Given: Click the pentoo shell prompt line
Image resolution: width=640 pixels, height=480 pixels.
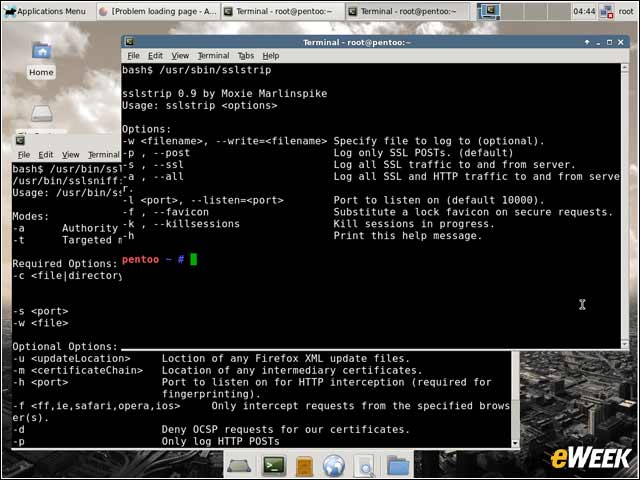Looking at the screenshot, I should [x=159, y=260].
